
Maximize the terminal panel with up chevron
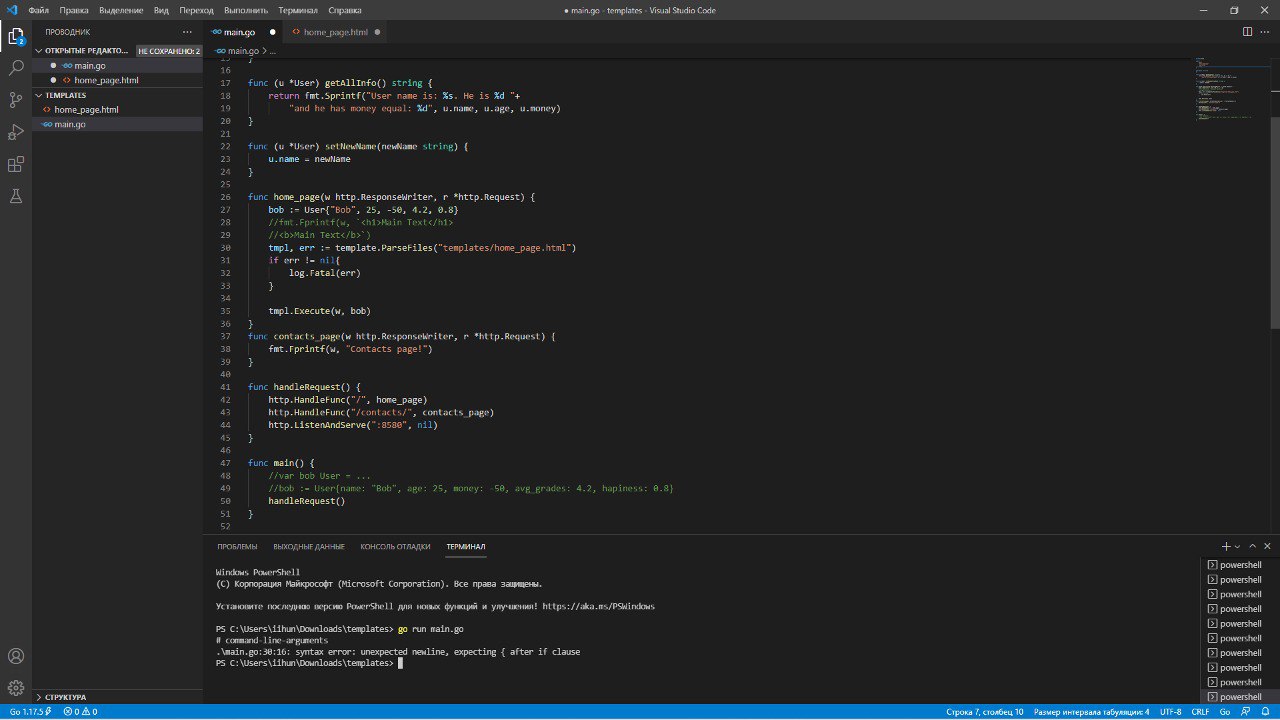point(1252,546)
